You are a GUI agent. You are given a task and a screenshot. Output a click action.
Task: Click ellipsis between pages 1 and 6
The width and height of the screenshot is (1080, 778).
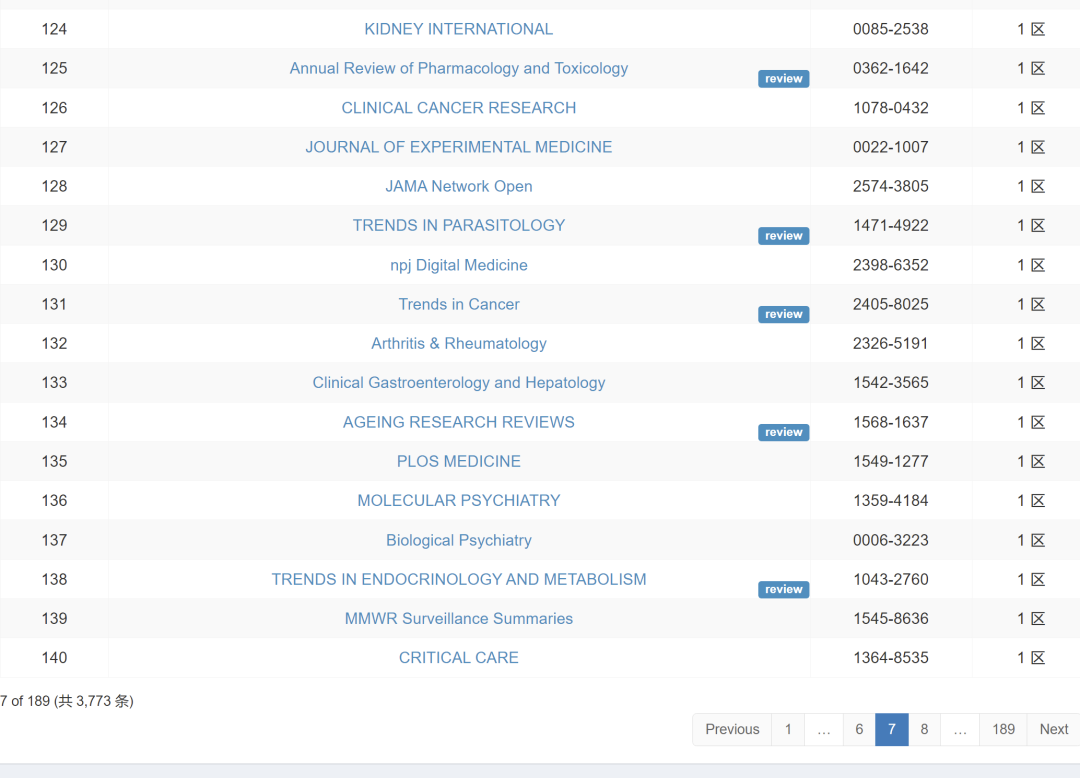point(824,729)
